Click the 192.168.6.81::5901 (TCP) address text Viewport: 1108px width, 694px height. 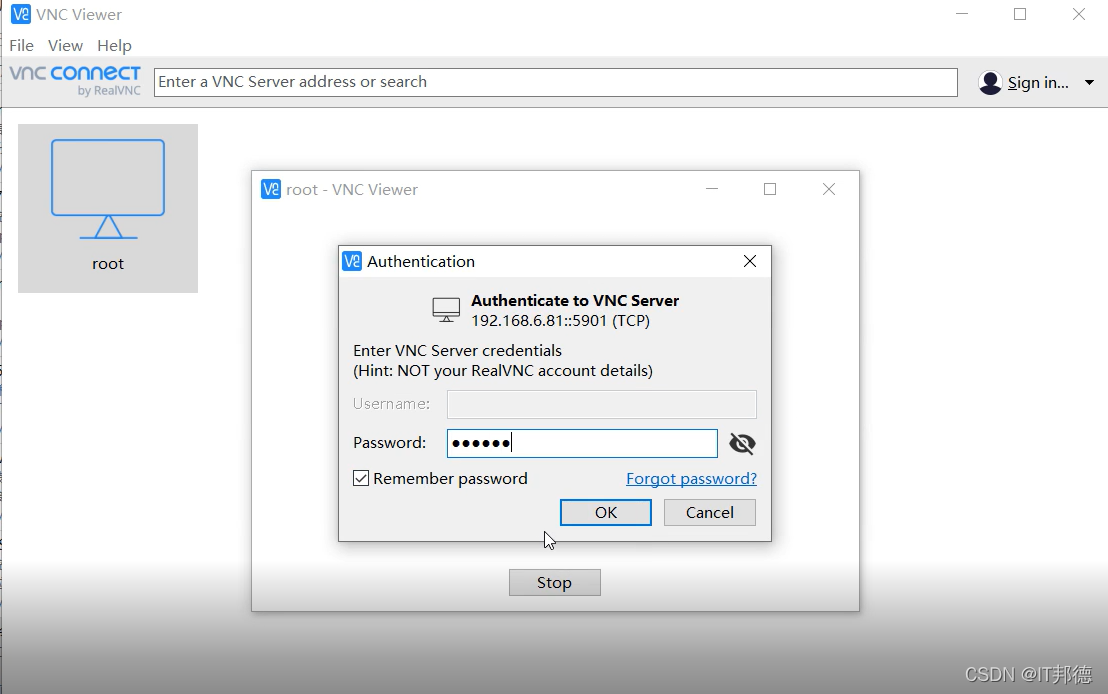tap(560, 321)
